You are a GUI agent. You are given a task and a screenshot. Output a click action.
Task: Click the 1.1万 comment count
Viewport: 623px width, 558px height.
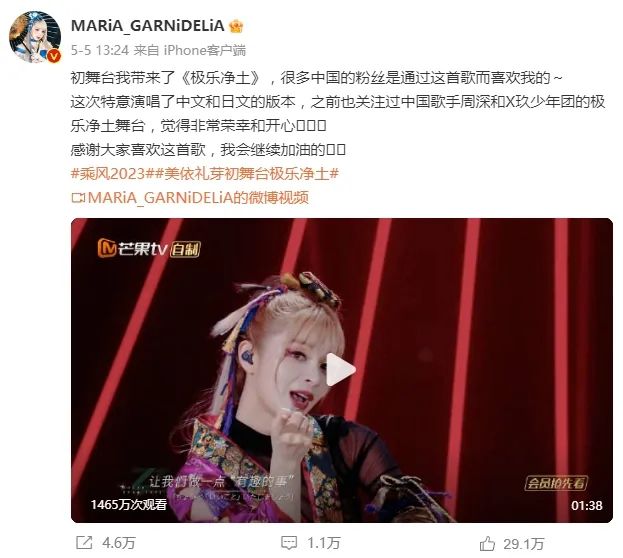pyautogui.click(x=324, y=543)
